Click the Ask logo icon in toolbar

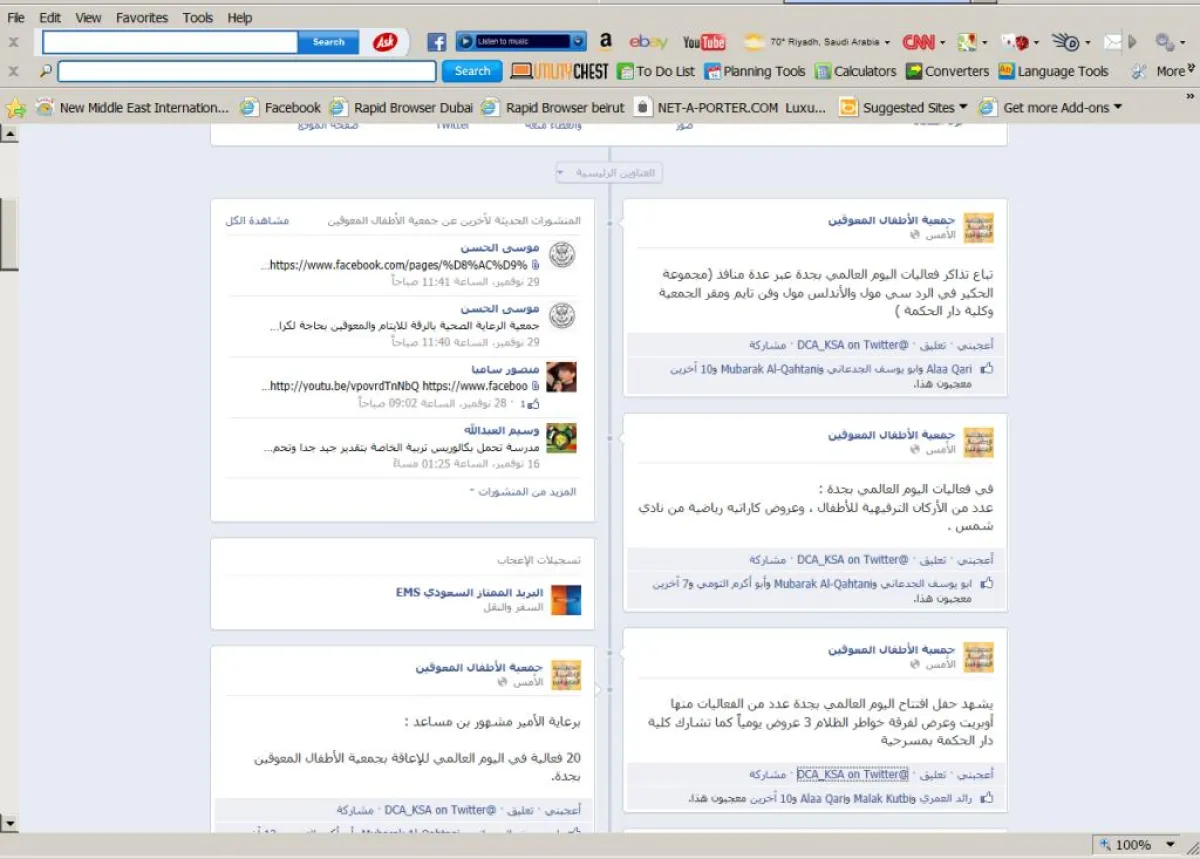click(x=385, y=42)
